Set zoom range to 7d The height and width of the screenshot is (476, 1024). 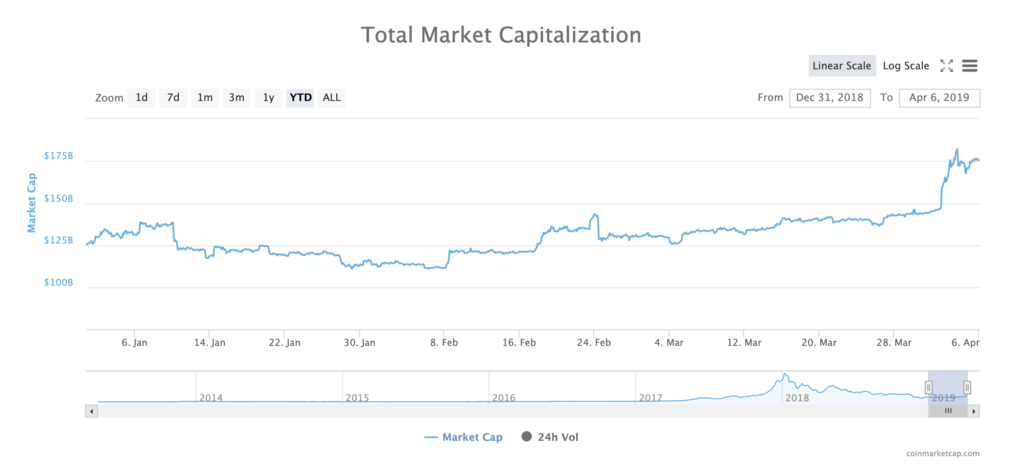pyautogui.click(x=173, y=98)
